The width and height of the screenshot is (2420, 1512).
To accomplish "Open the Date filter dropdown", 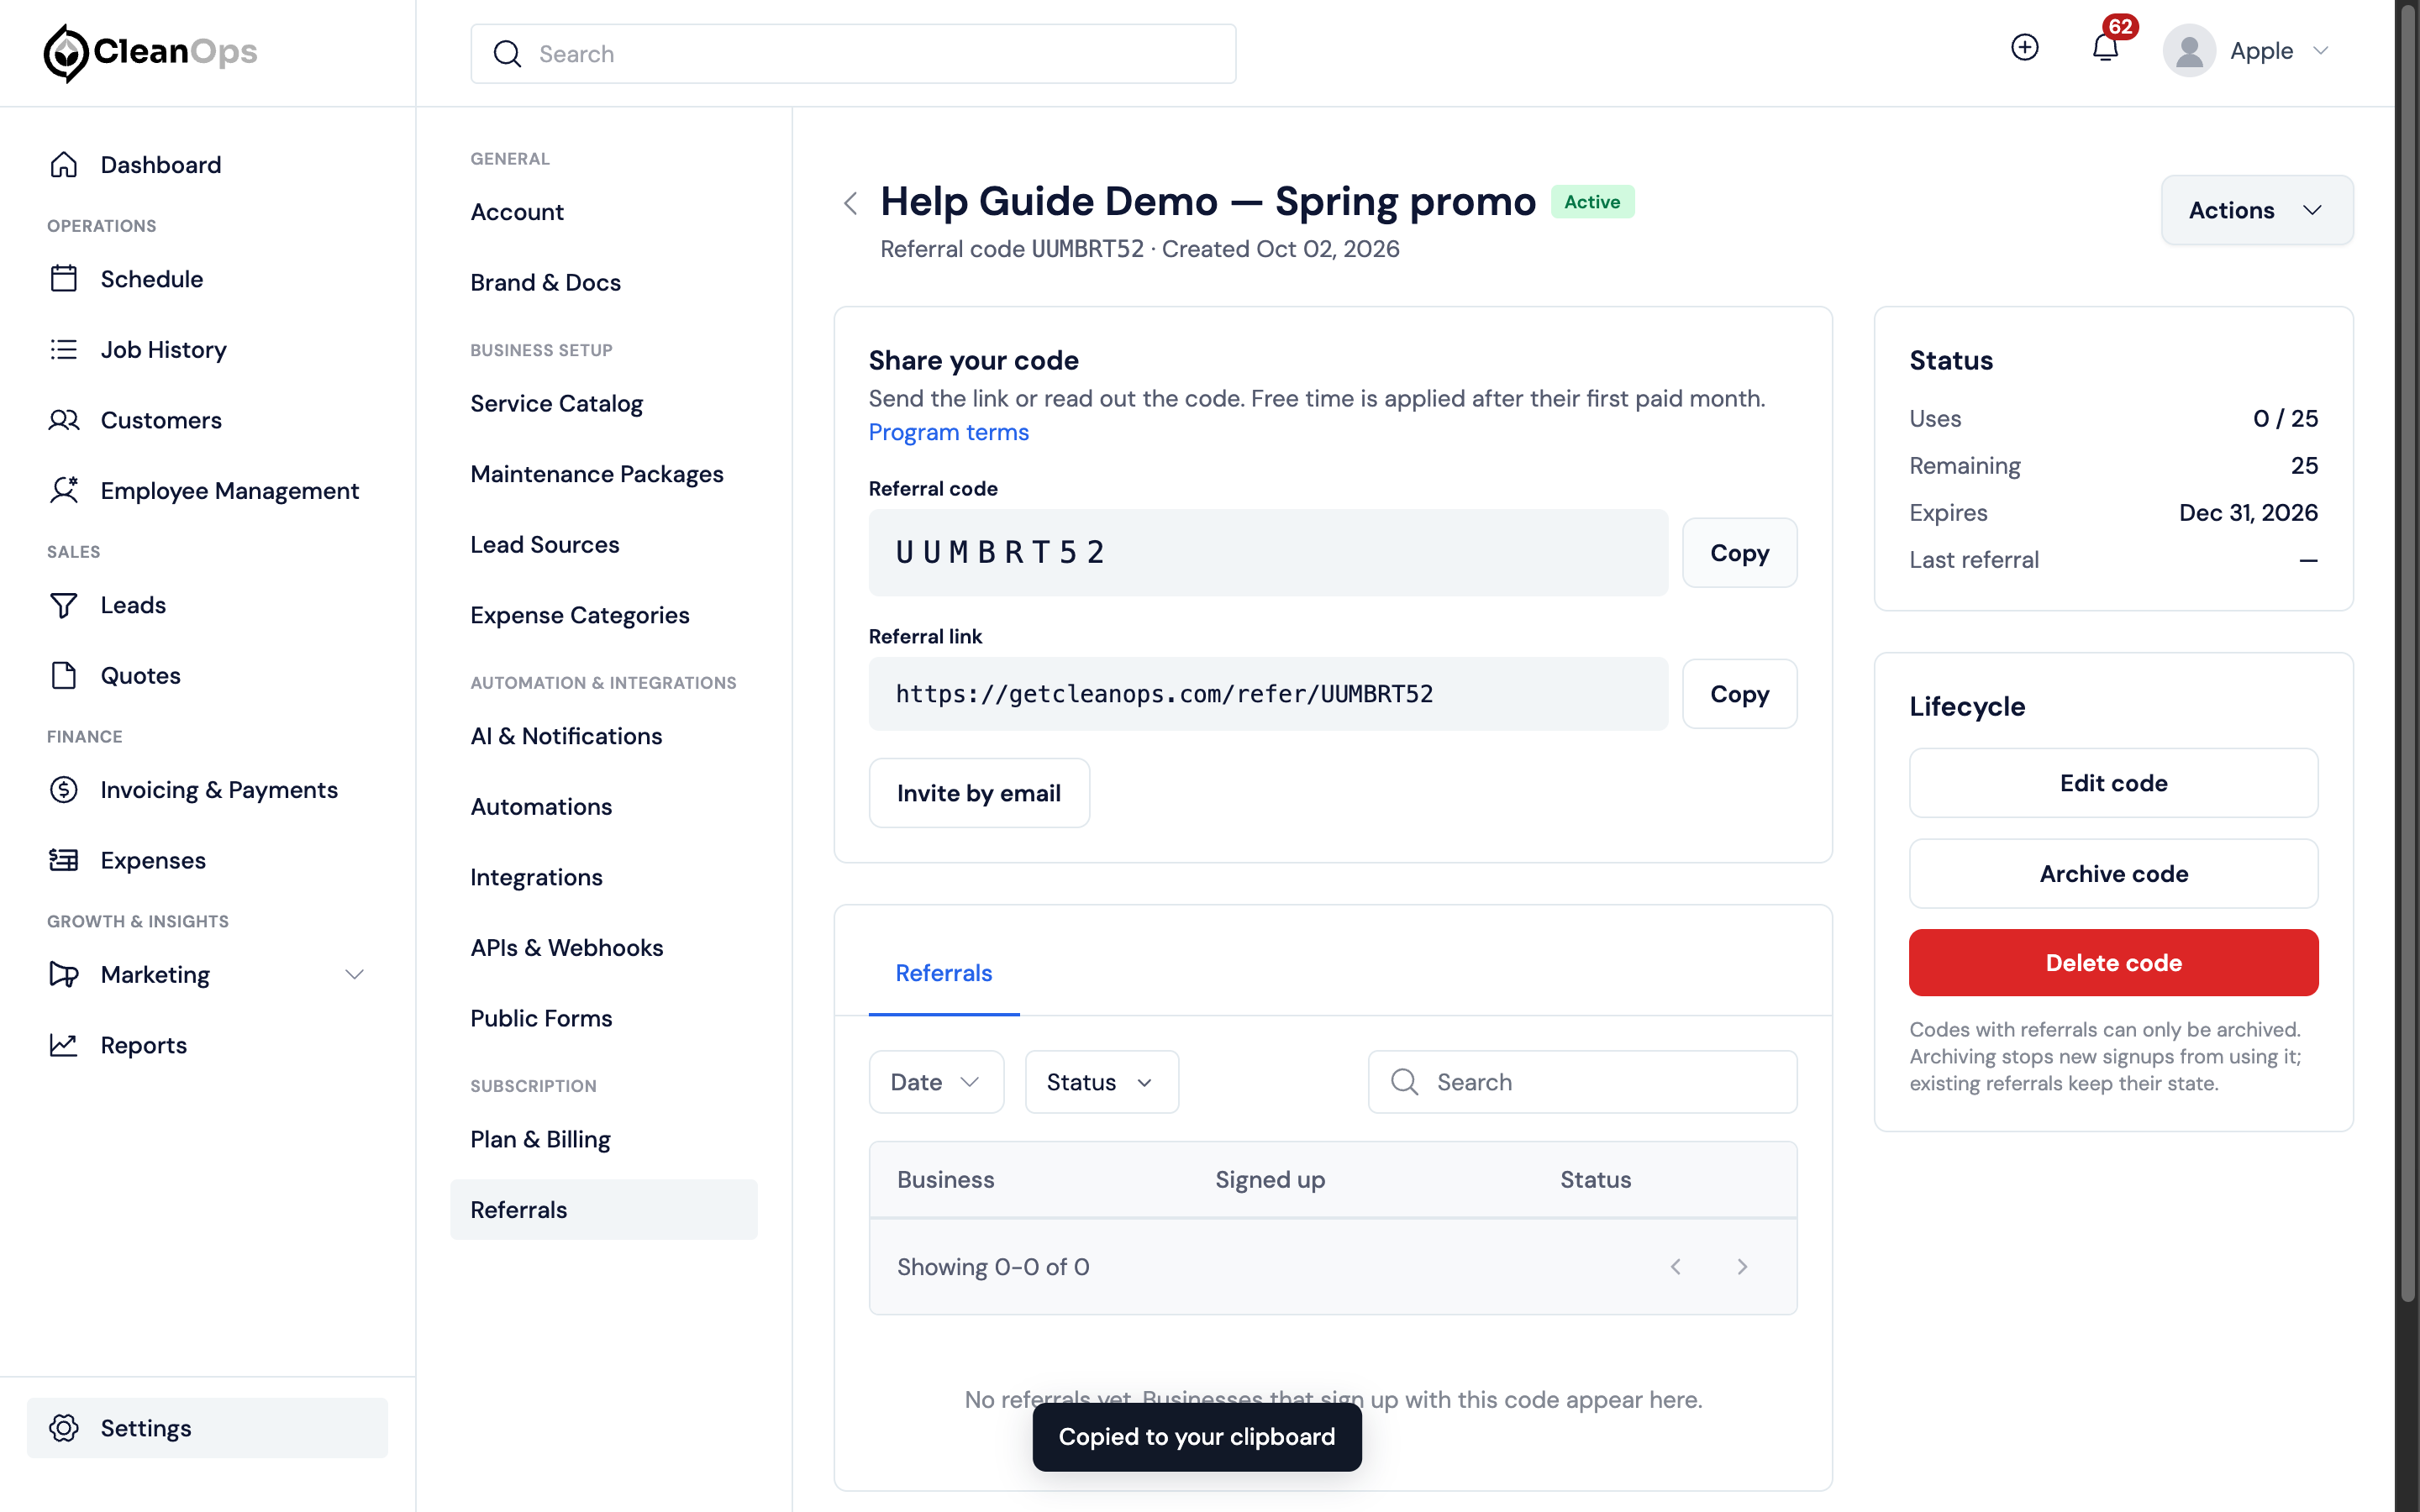I will [x=936, y=1082].
